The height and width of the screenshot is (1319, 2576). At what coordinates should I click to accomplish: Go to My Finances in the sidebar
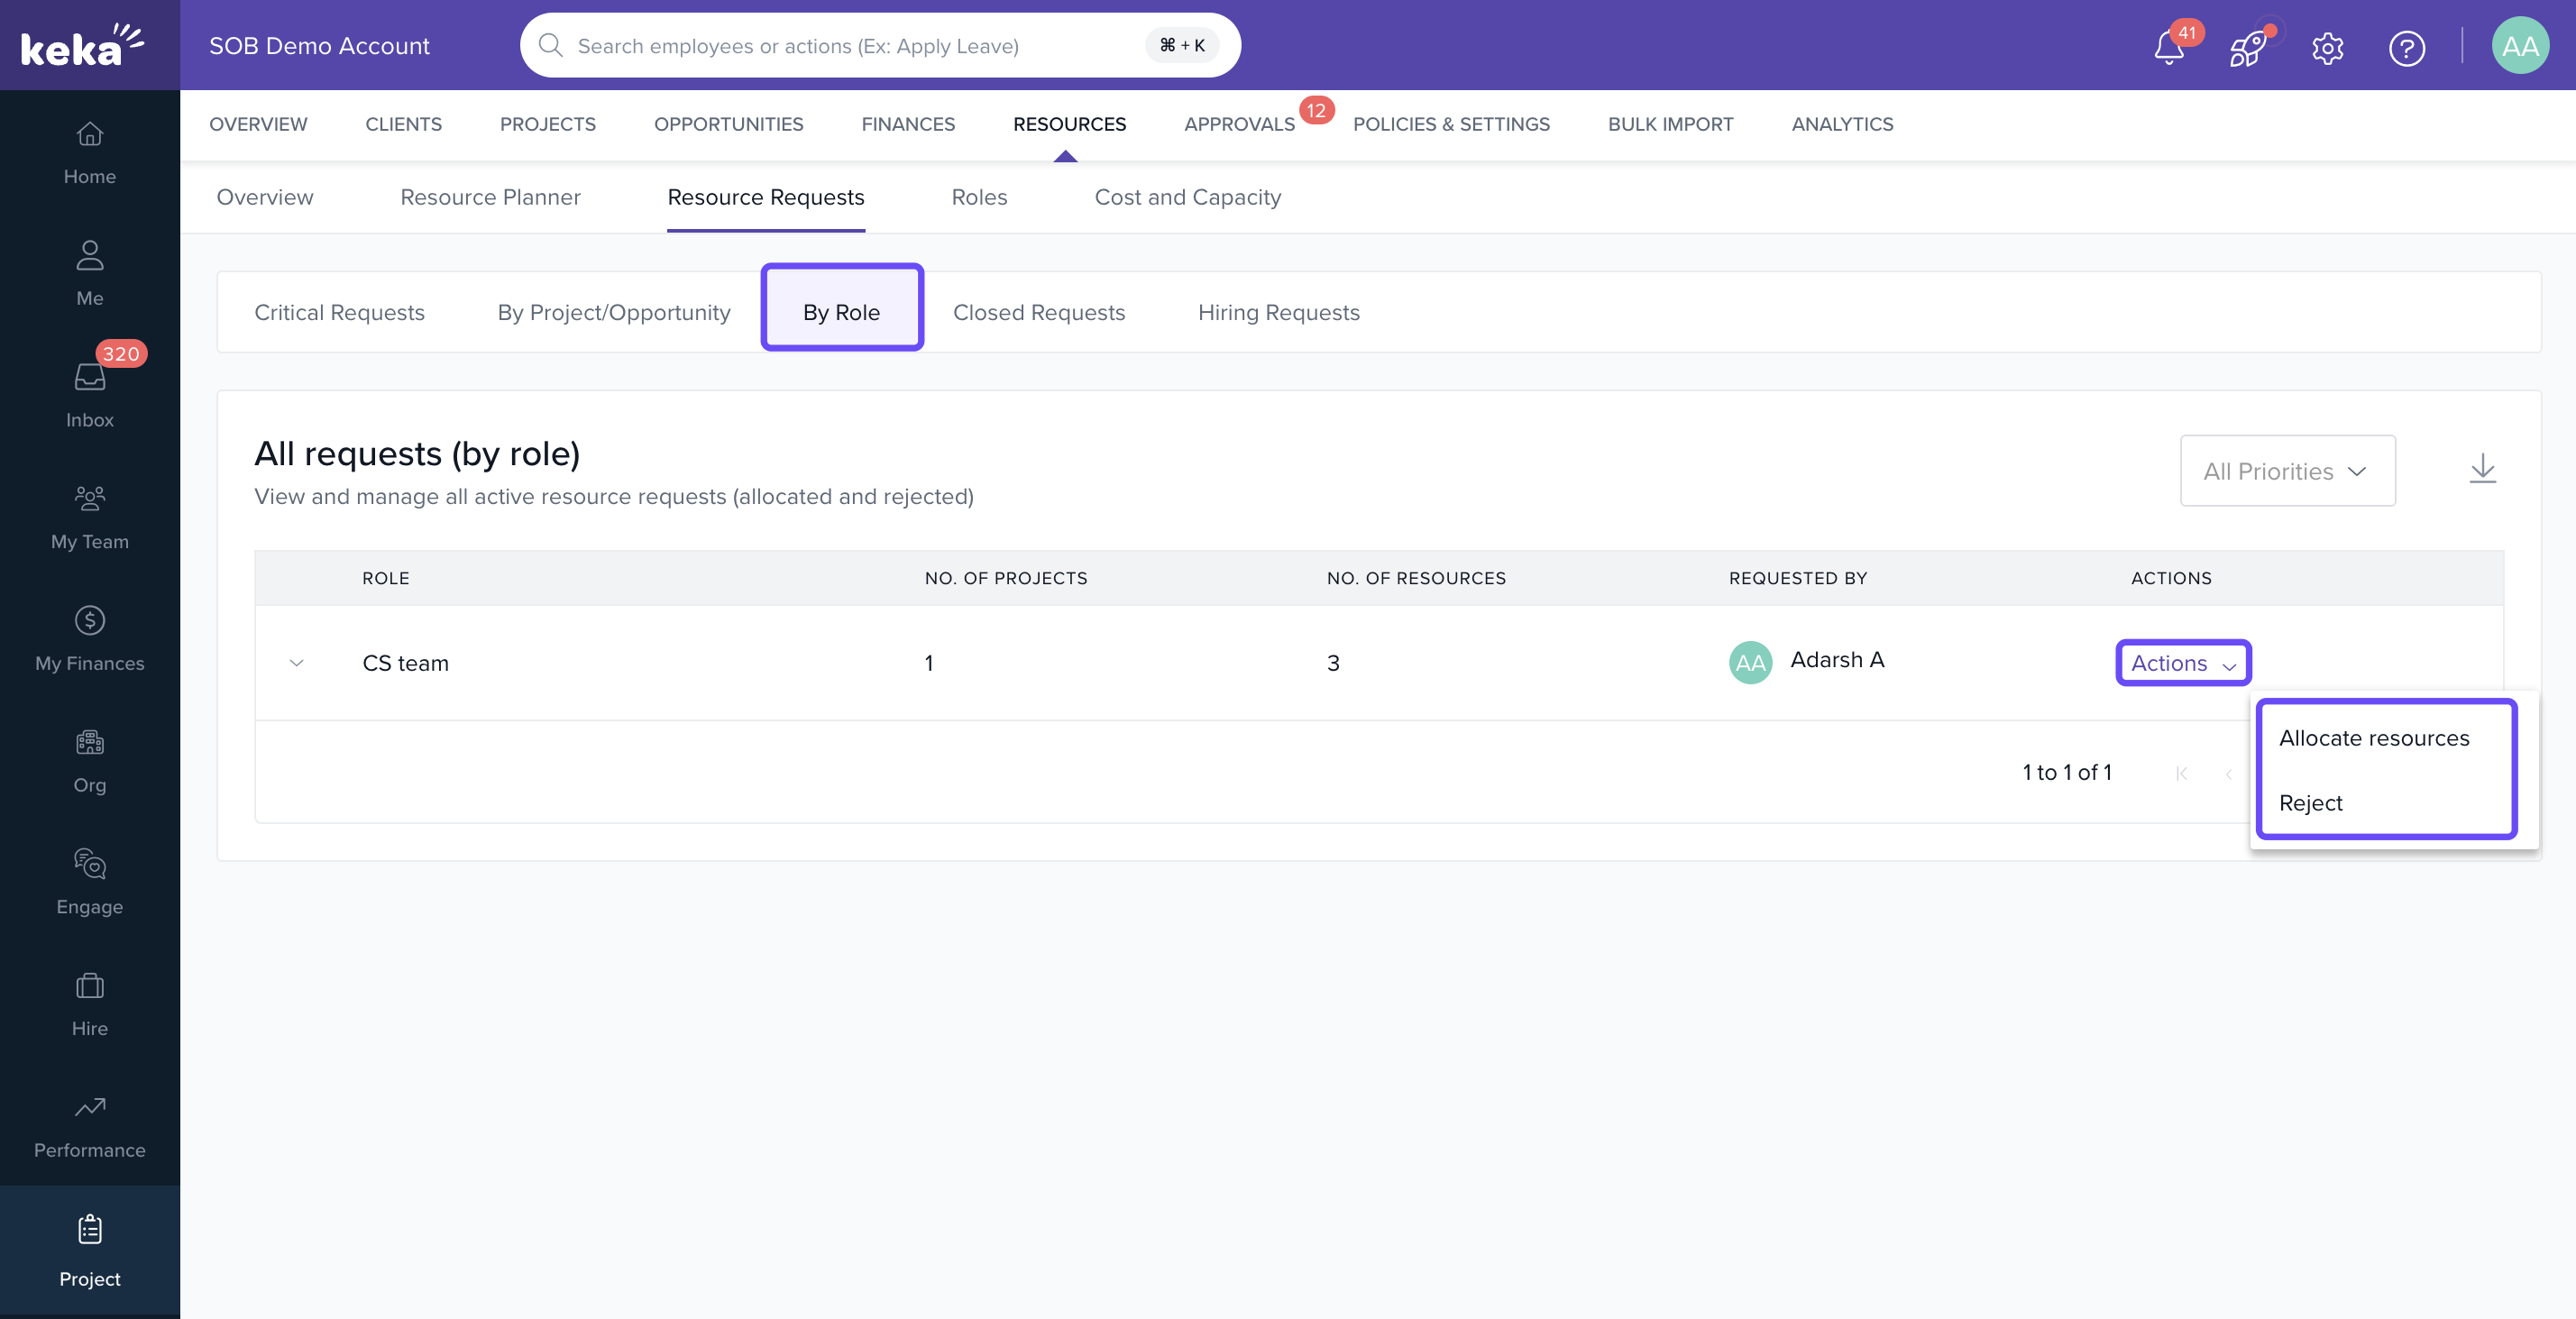click(89, 638)
